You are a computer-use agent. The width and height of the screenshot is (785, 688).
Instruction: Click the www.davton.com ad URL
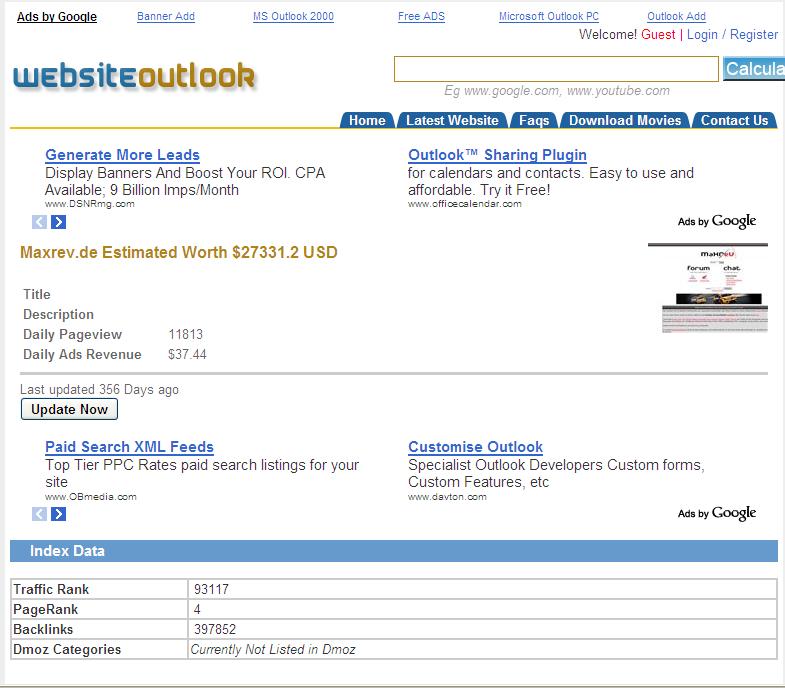pyautogui.click(x=447, y=497)
